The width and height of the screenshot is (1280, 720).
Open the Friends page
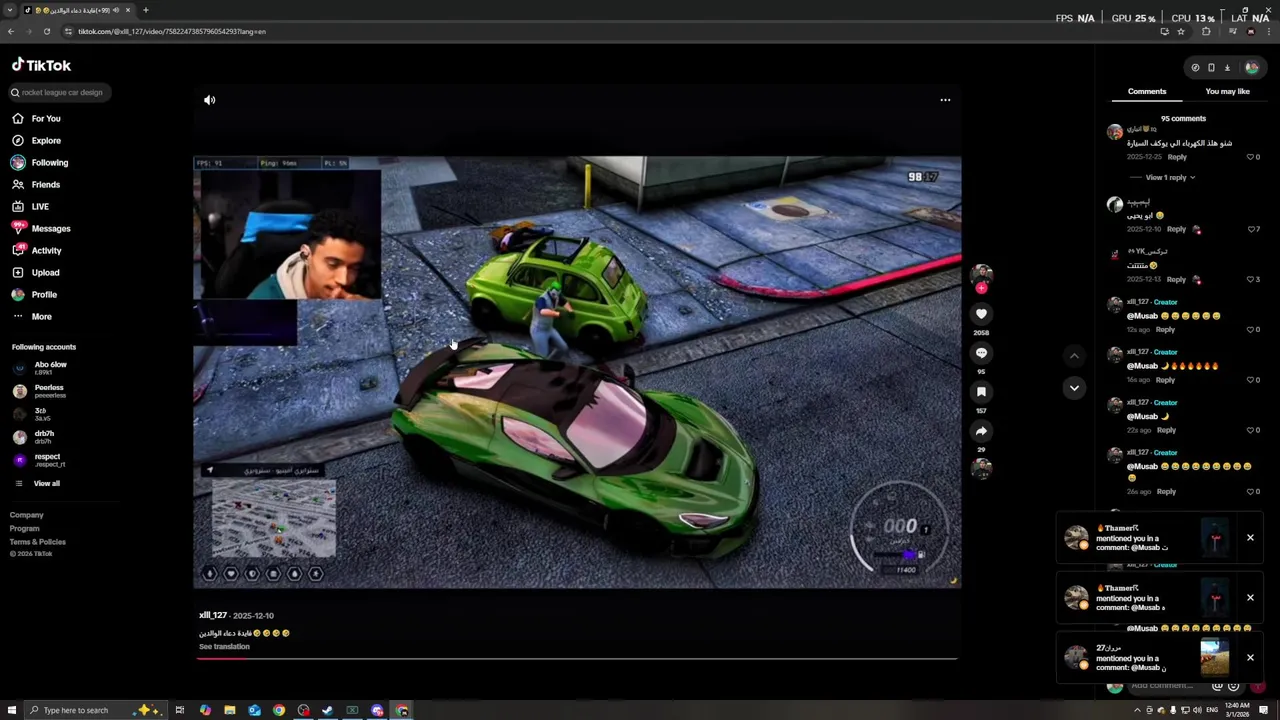[x=36, y=184]
